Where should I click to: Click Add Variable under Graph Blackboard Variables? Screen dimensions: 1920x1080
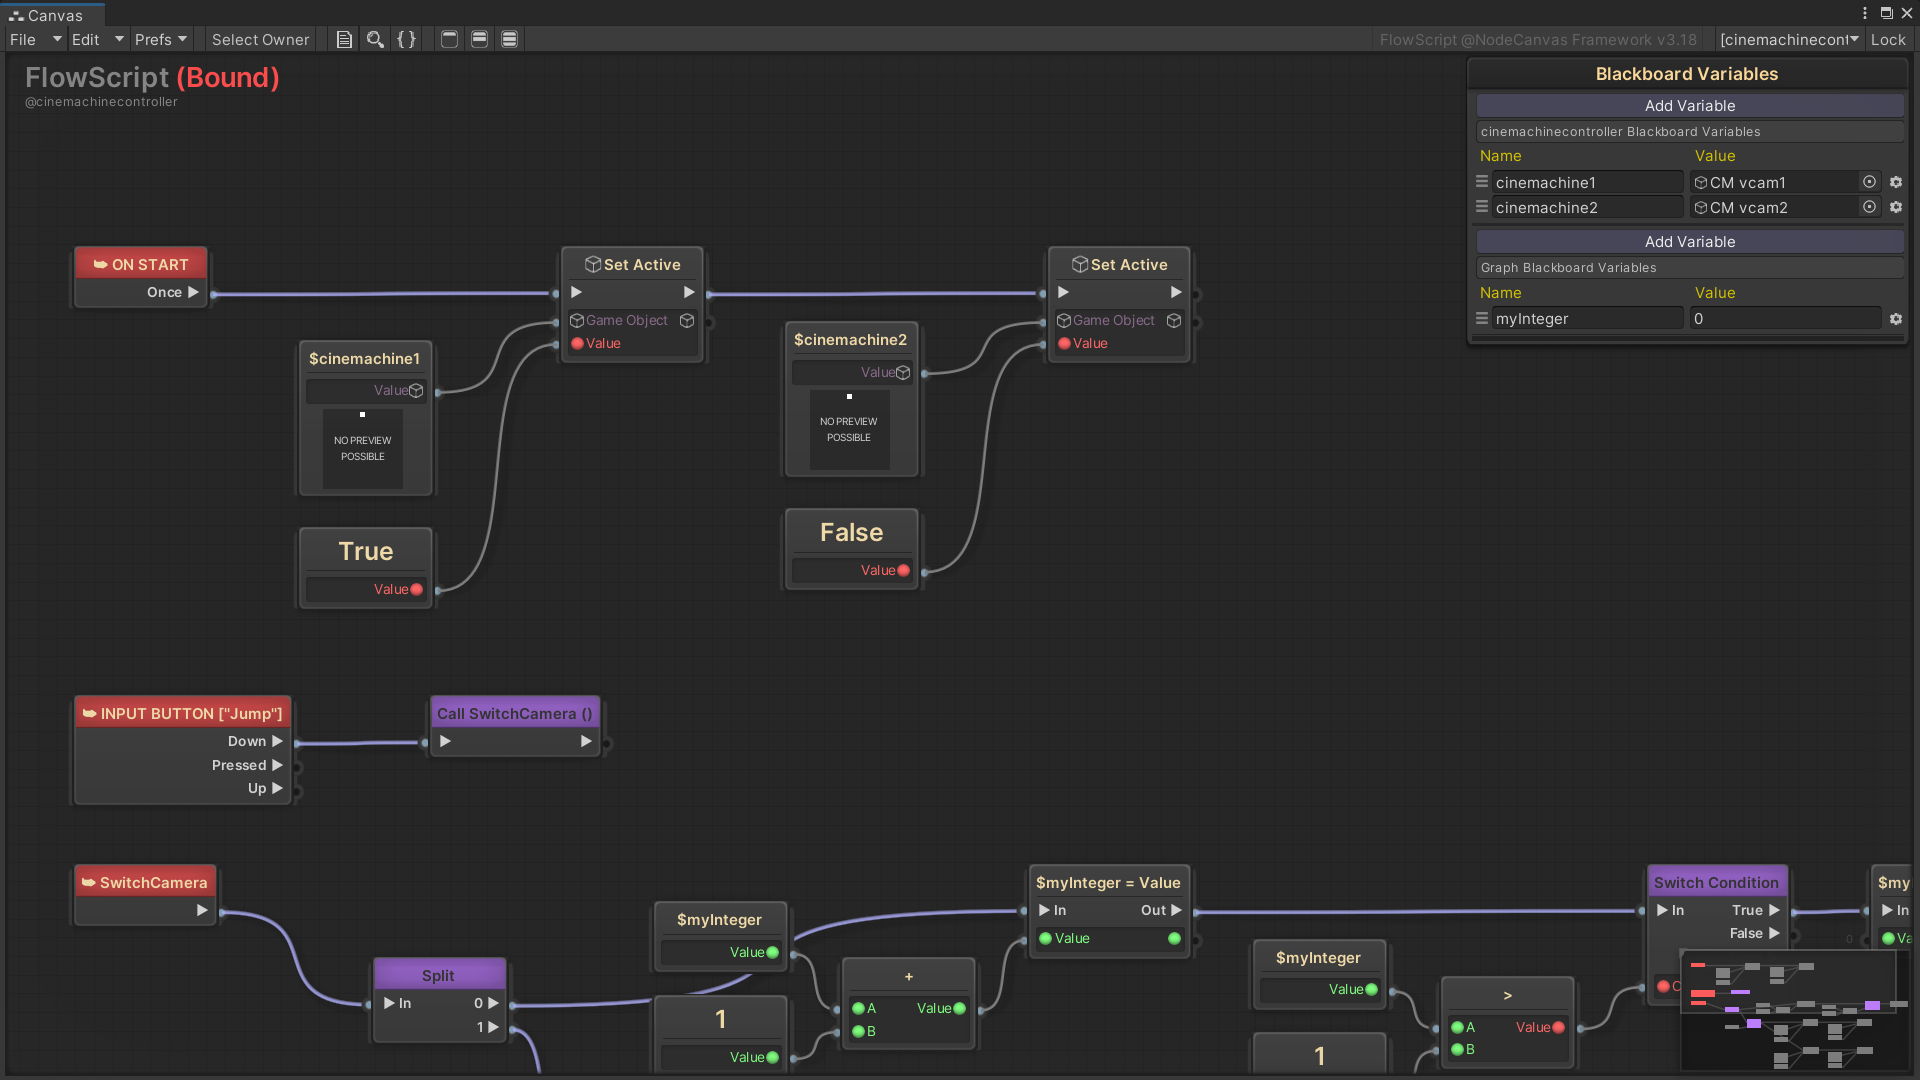[1689, 241]
